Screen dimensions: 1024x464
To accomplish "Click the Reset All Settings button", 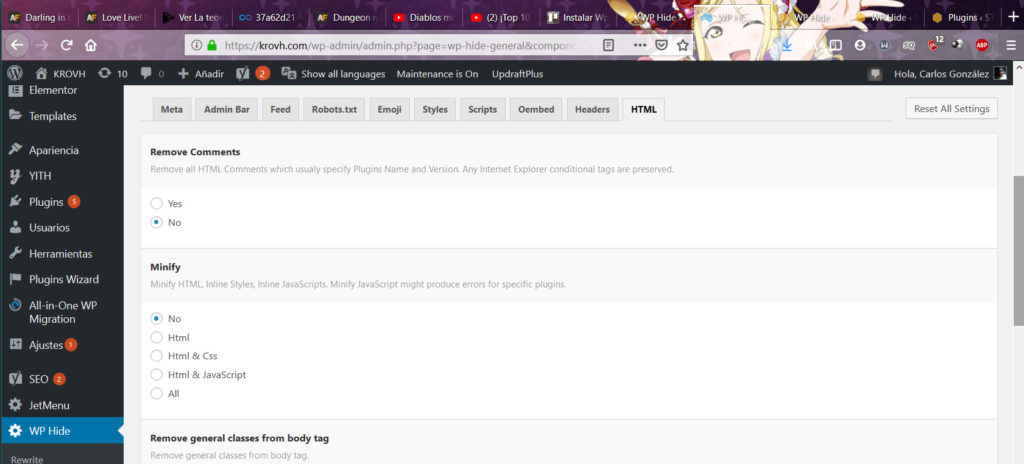I will point(950,109).
